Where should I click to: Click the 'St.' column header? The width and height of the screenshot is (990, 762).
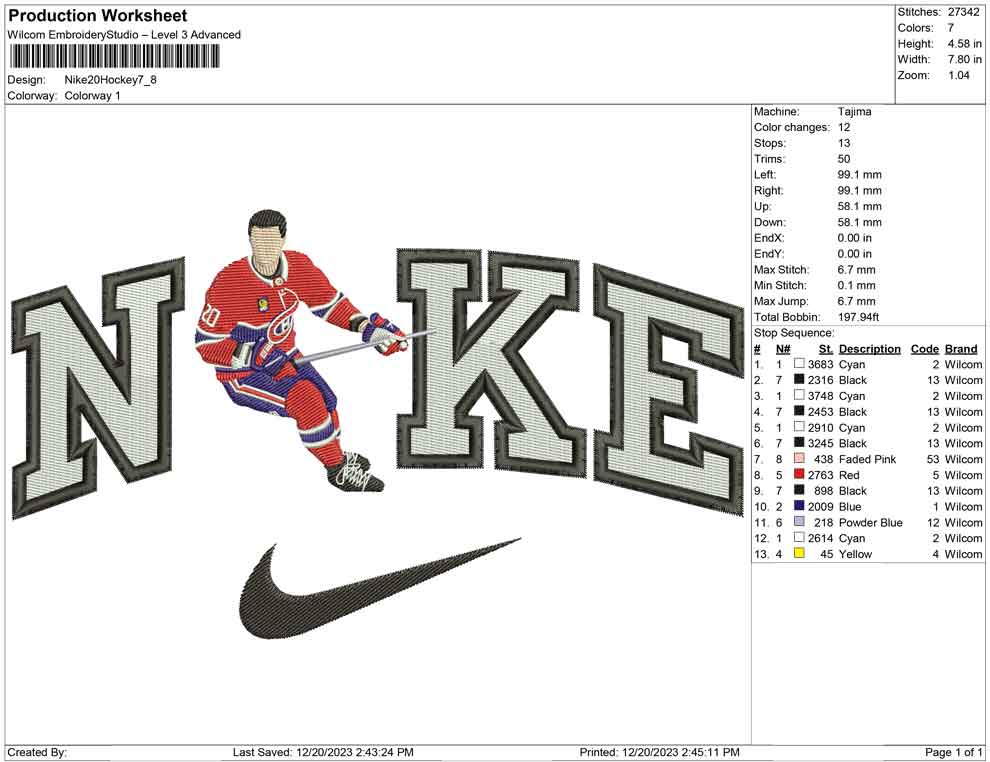[x=826, y=348]
